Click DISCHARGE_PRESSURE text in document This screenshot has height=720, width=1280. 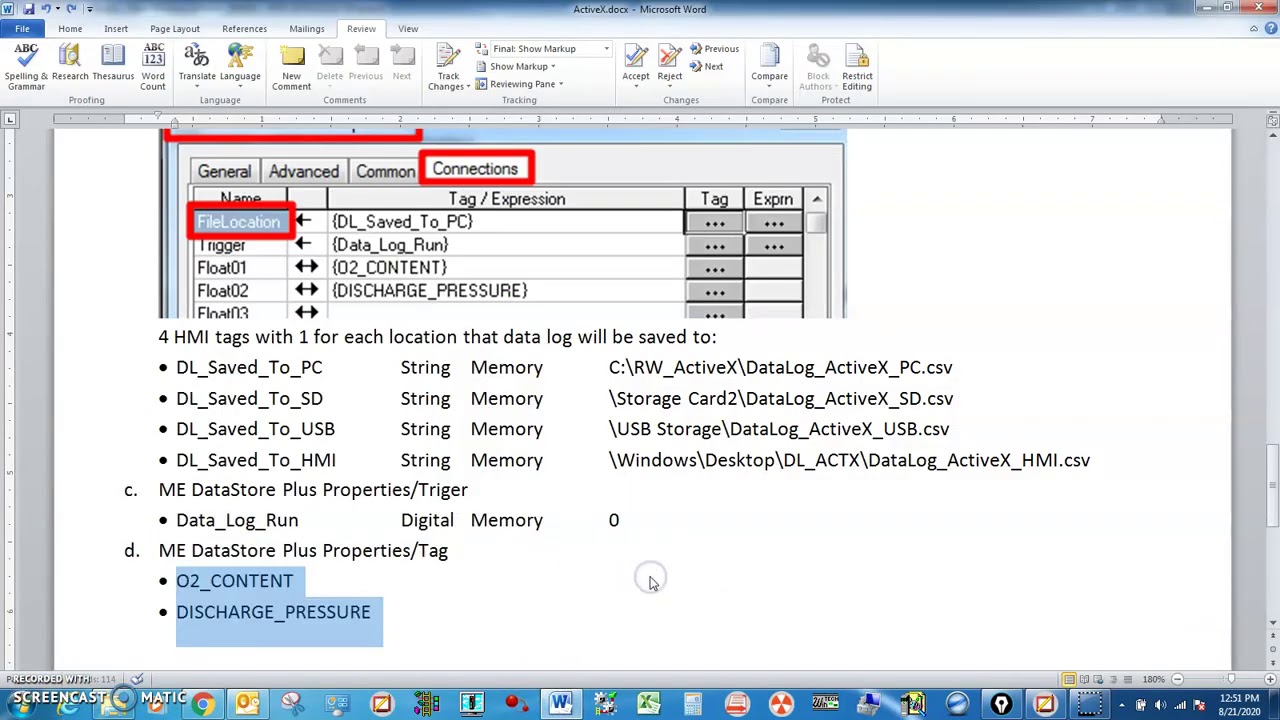pos(273,612)
